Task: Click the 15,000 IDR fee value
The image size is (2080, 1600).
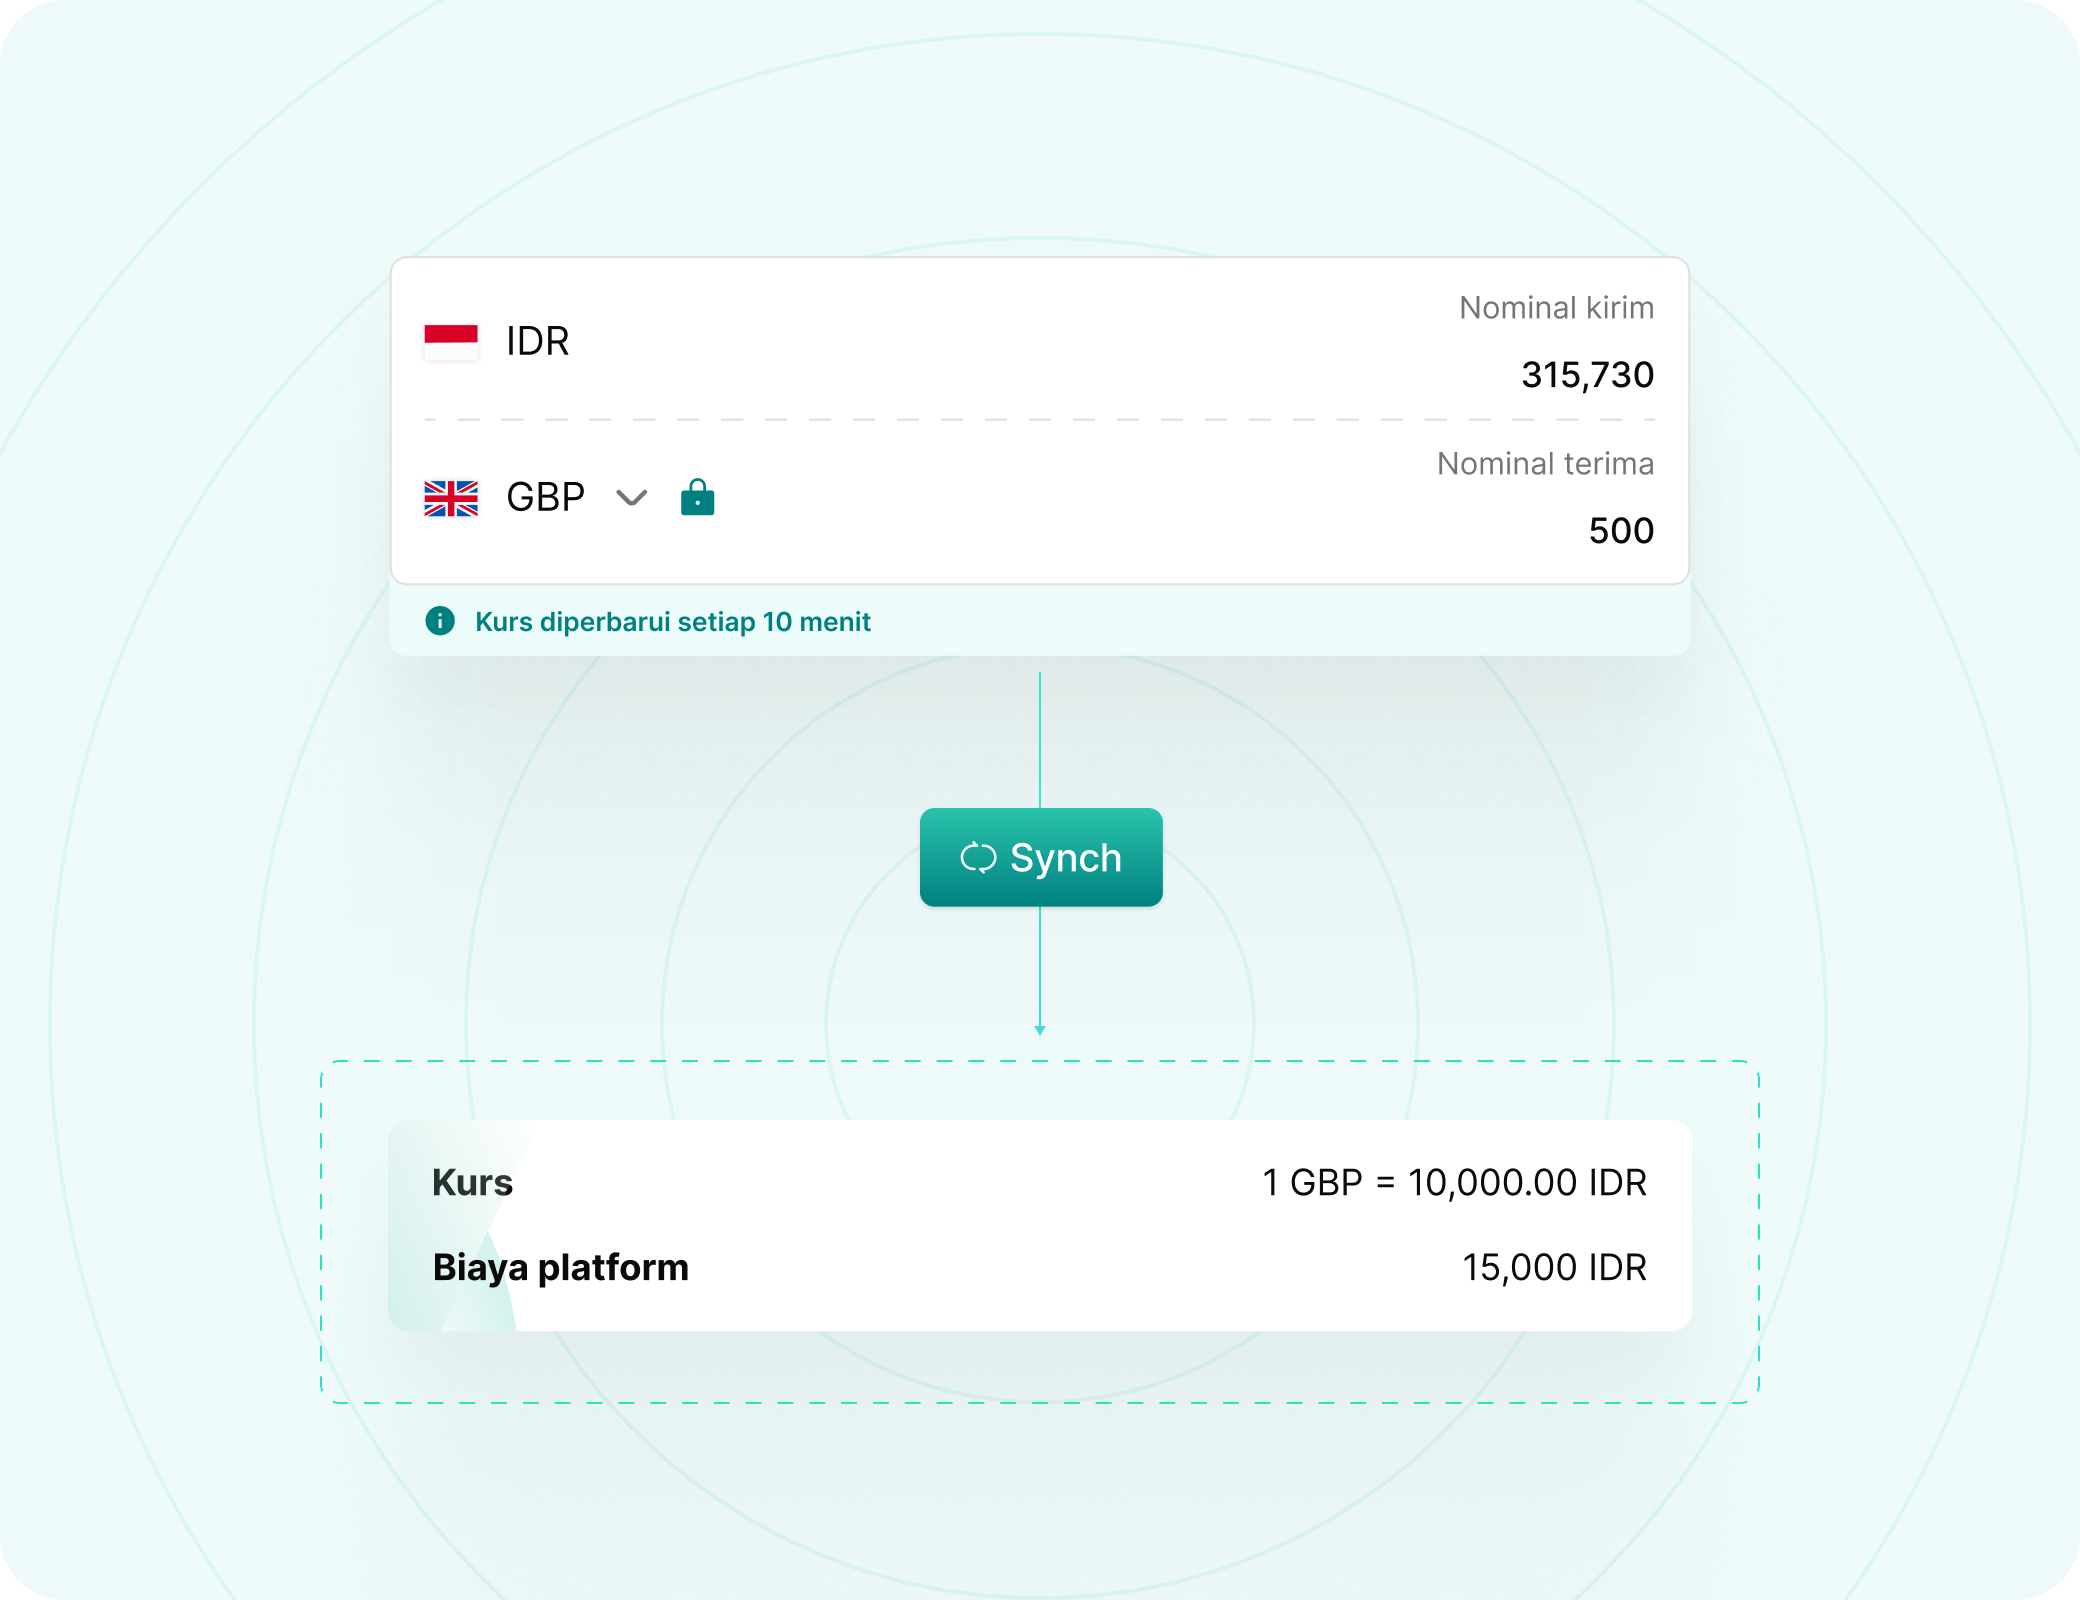Action: 1554,1268
